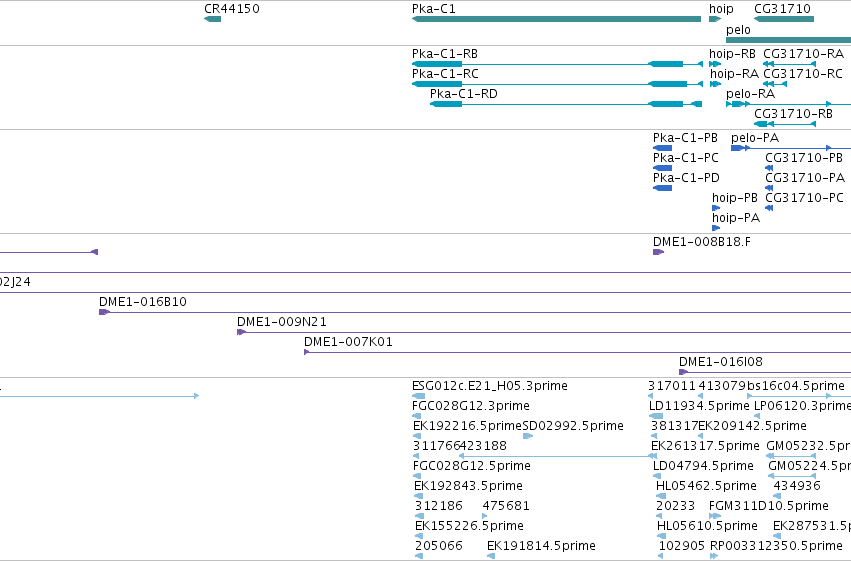Click EST RP003312350.5prime
The width and height of the screenshot is (851, 561).
point(714,557)
